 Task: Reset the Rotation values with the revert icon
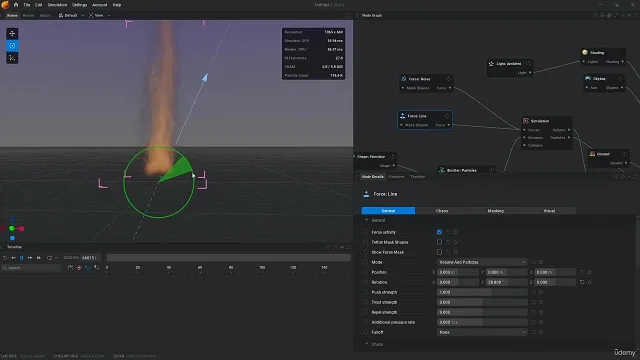tap(582, 282)
